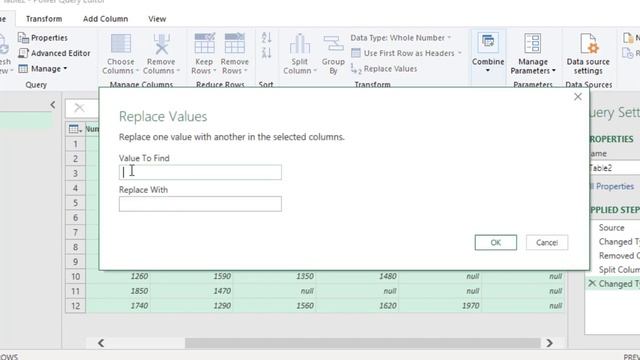The height and width of the screenshot is (360, 640).
Task: Switch to the View tab
Action: point(157,19)
